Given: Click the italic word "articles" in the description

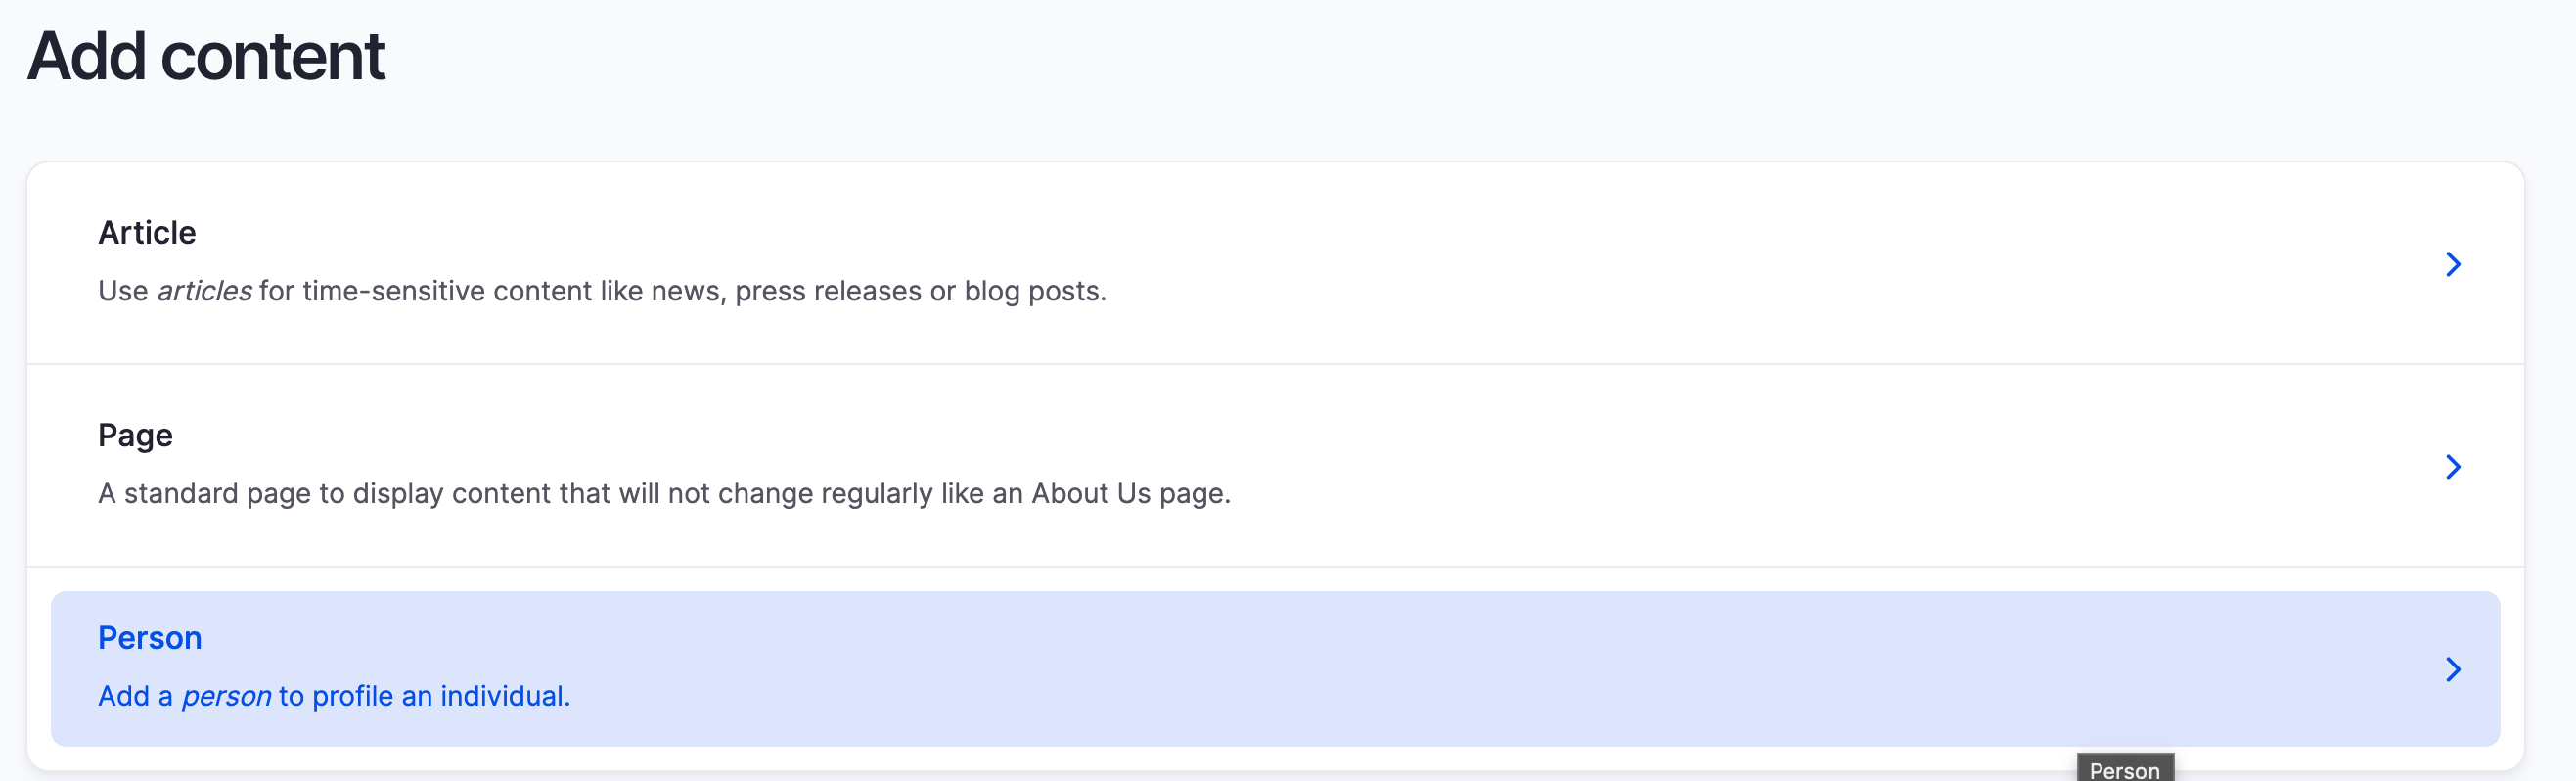Looking at the screenshot, I should tap(204, 291).
